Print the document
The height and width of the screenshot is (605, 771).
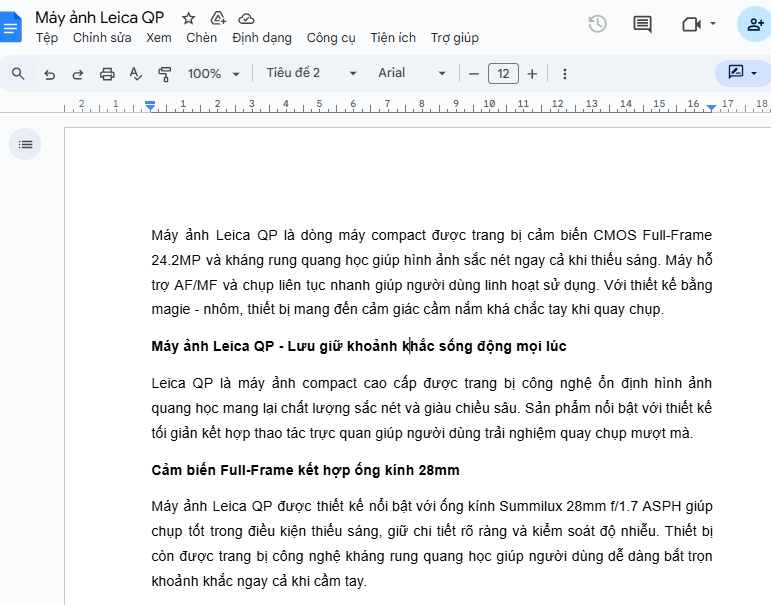107,74
